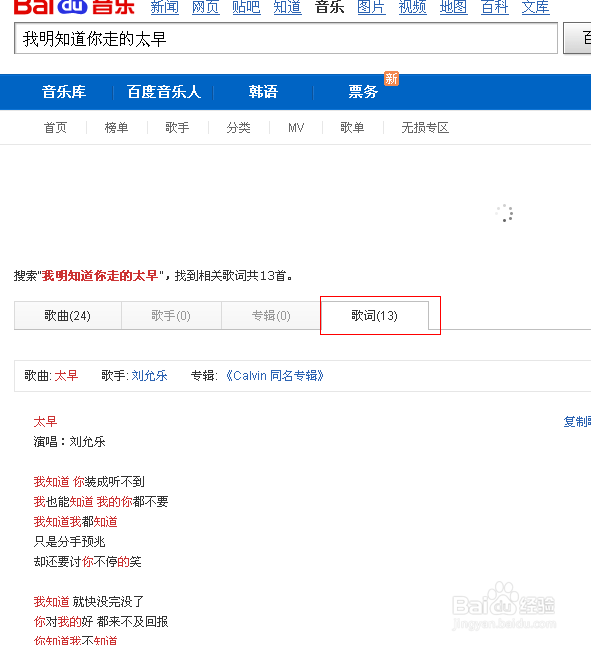The width and height of the screenshot is (591, 645).
Task: Click the red 太早 lyric title
Action: pos(45,422)
